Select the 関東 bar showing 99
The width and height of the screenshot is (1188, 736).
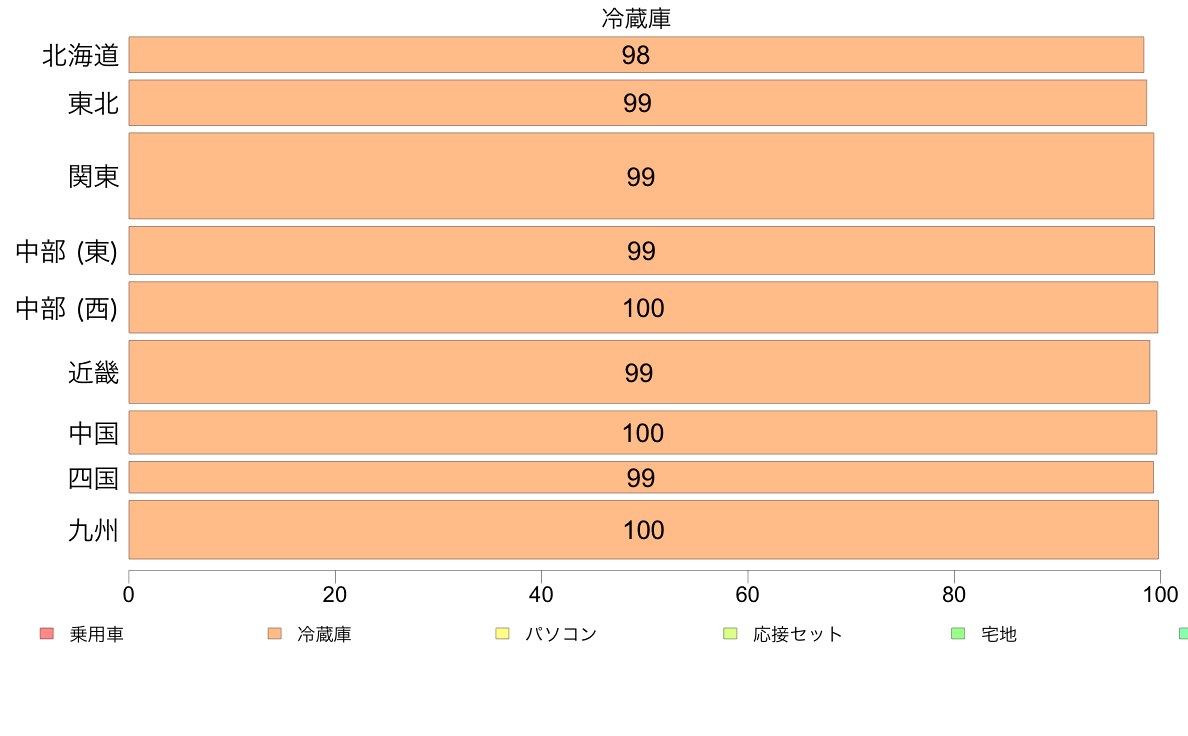coord(641,176)
